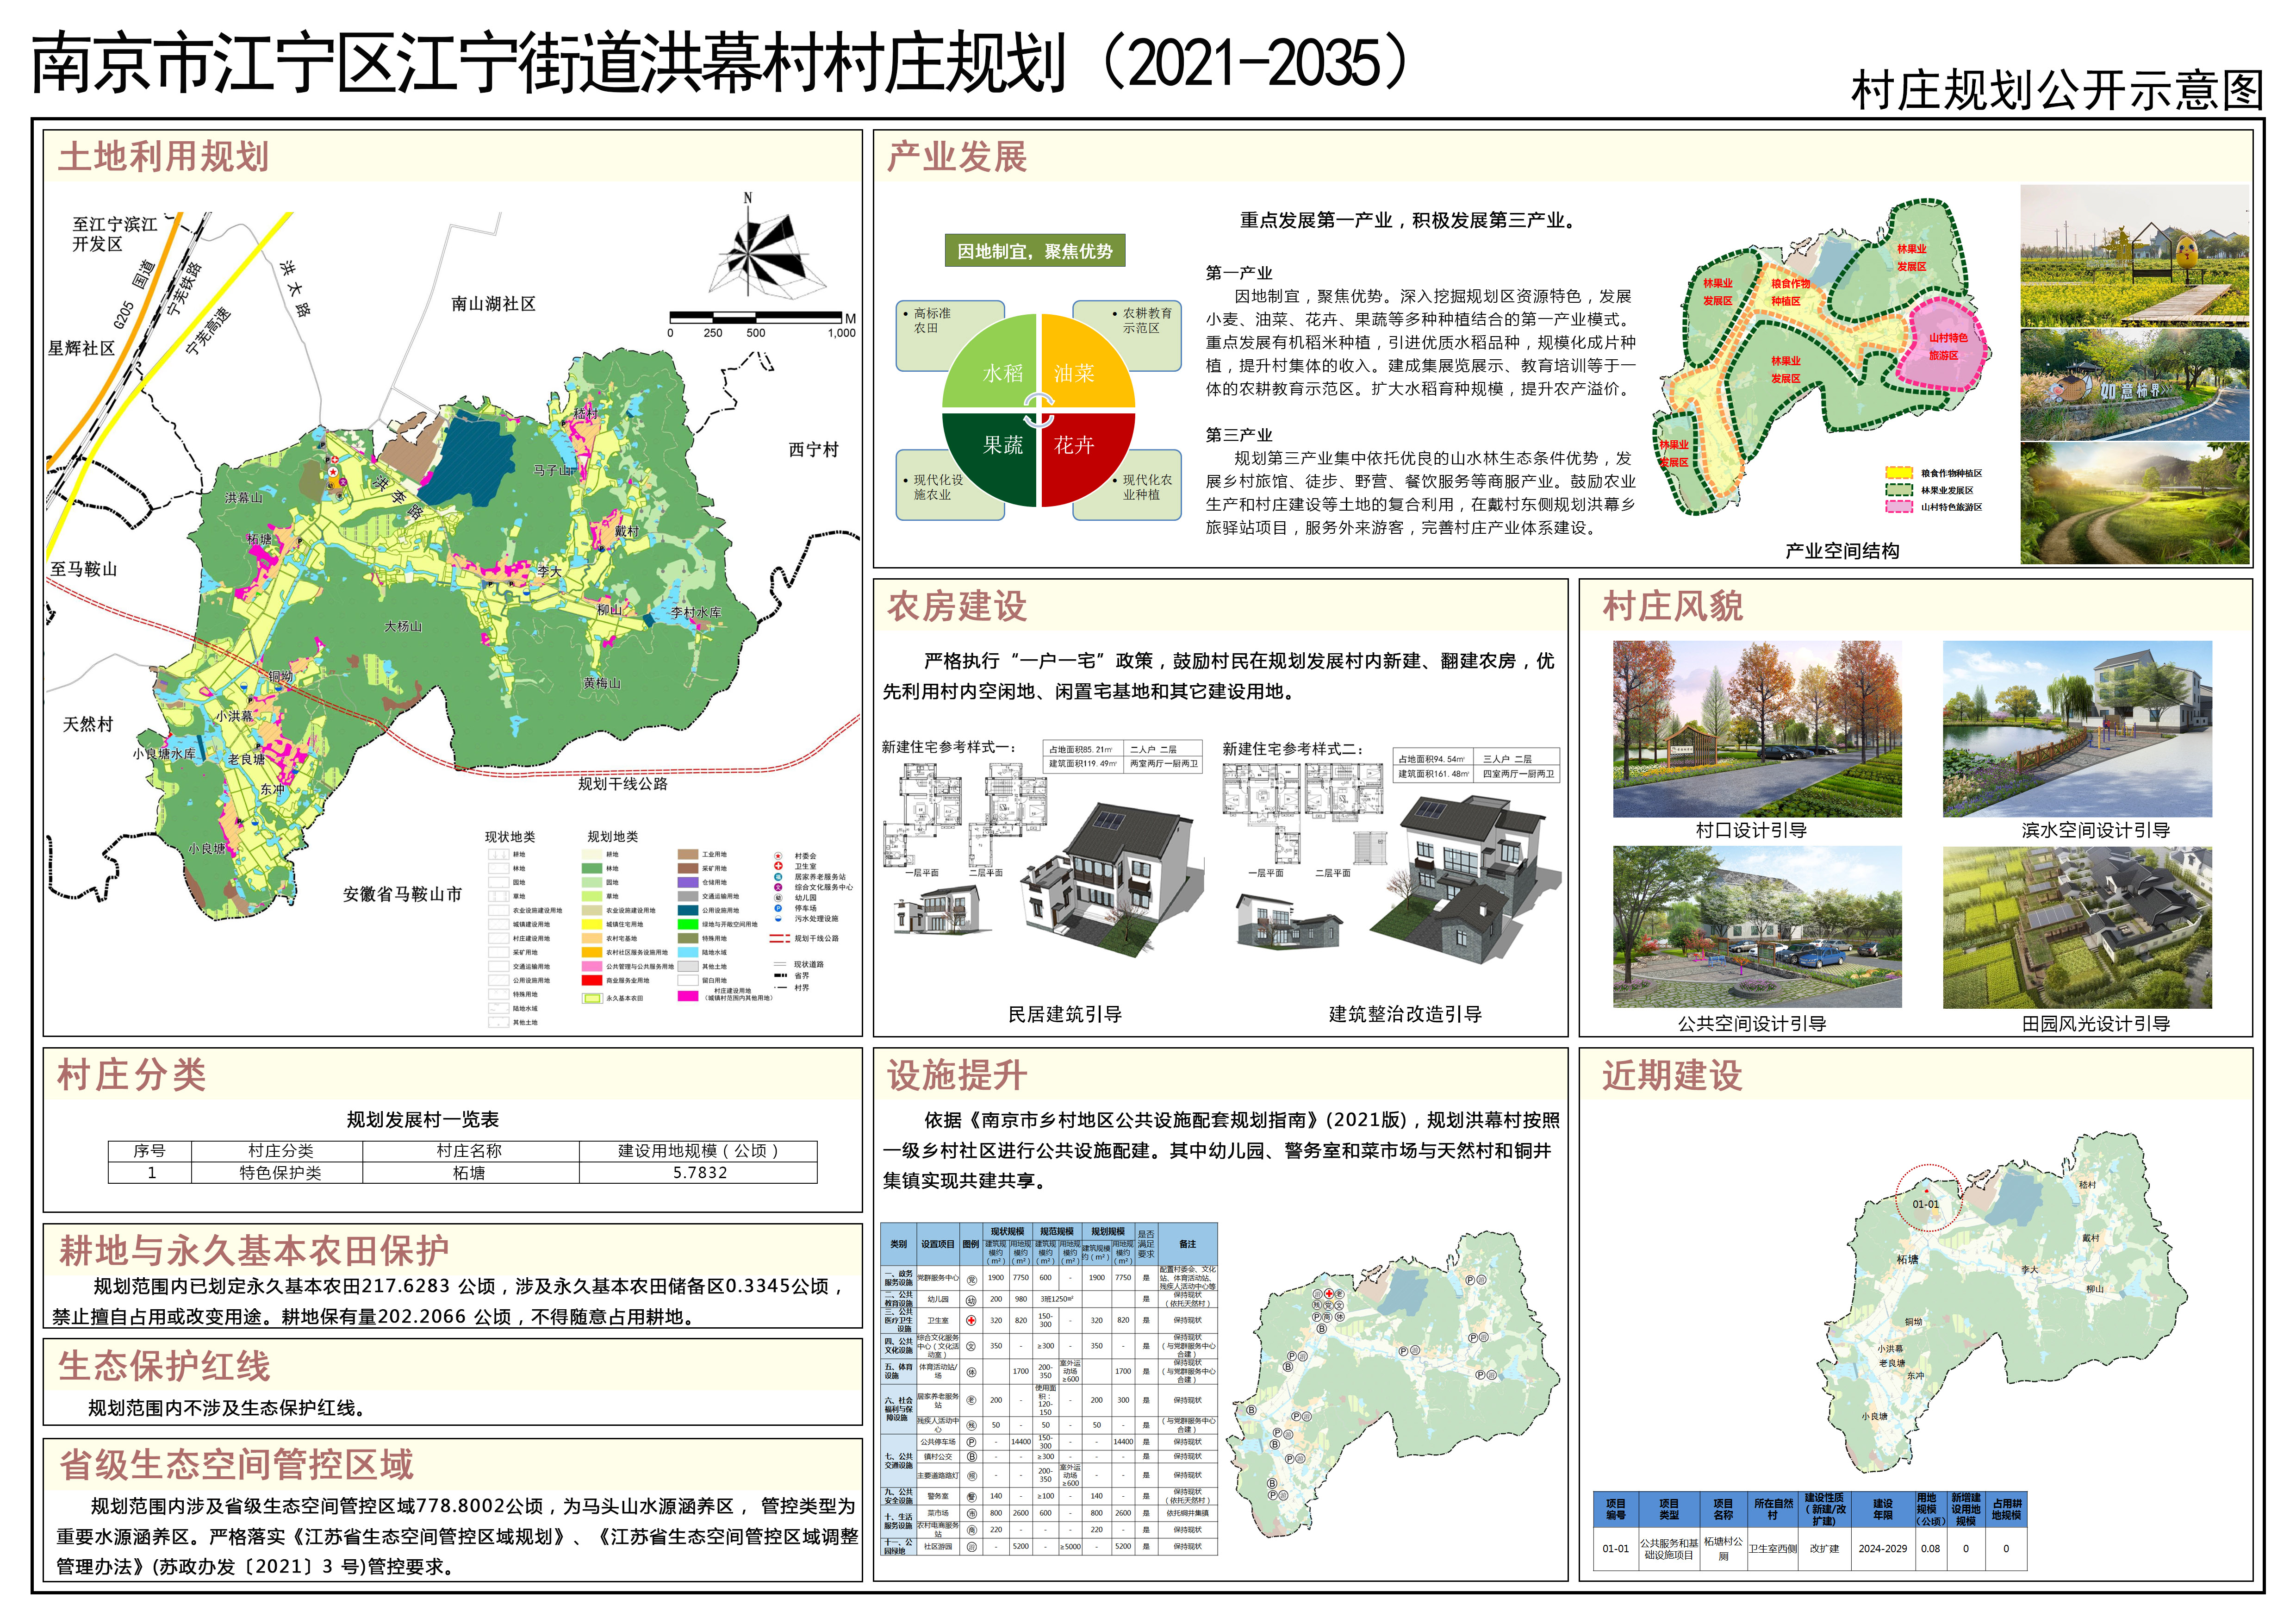The image size is (2296, 1624).
Task: Click the 产业发展 section heading
Action: pyautogui.click(x=956, y=157)
